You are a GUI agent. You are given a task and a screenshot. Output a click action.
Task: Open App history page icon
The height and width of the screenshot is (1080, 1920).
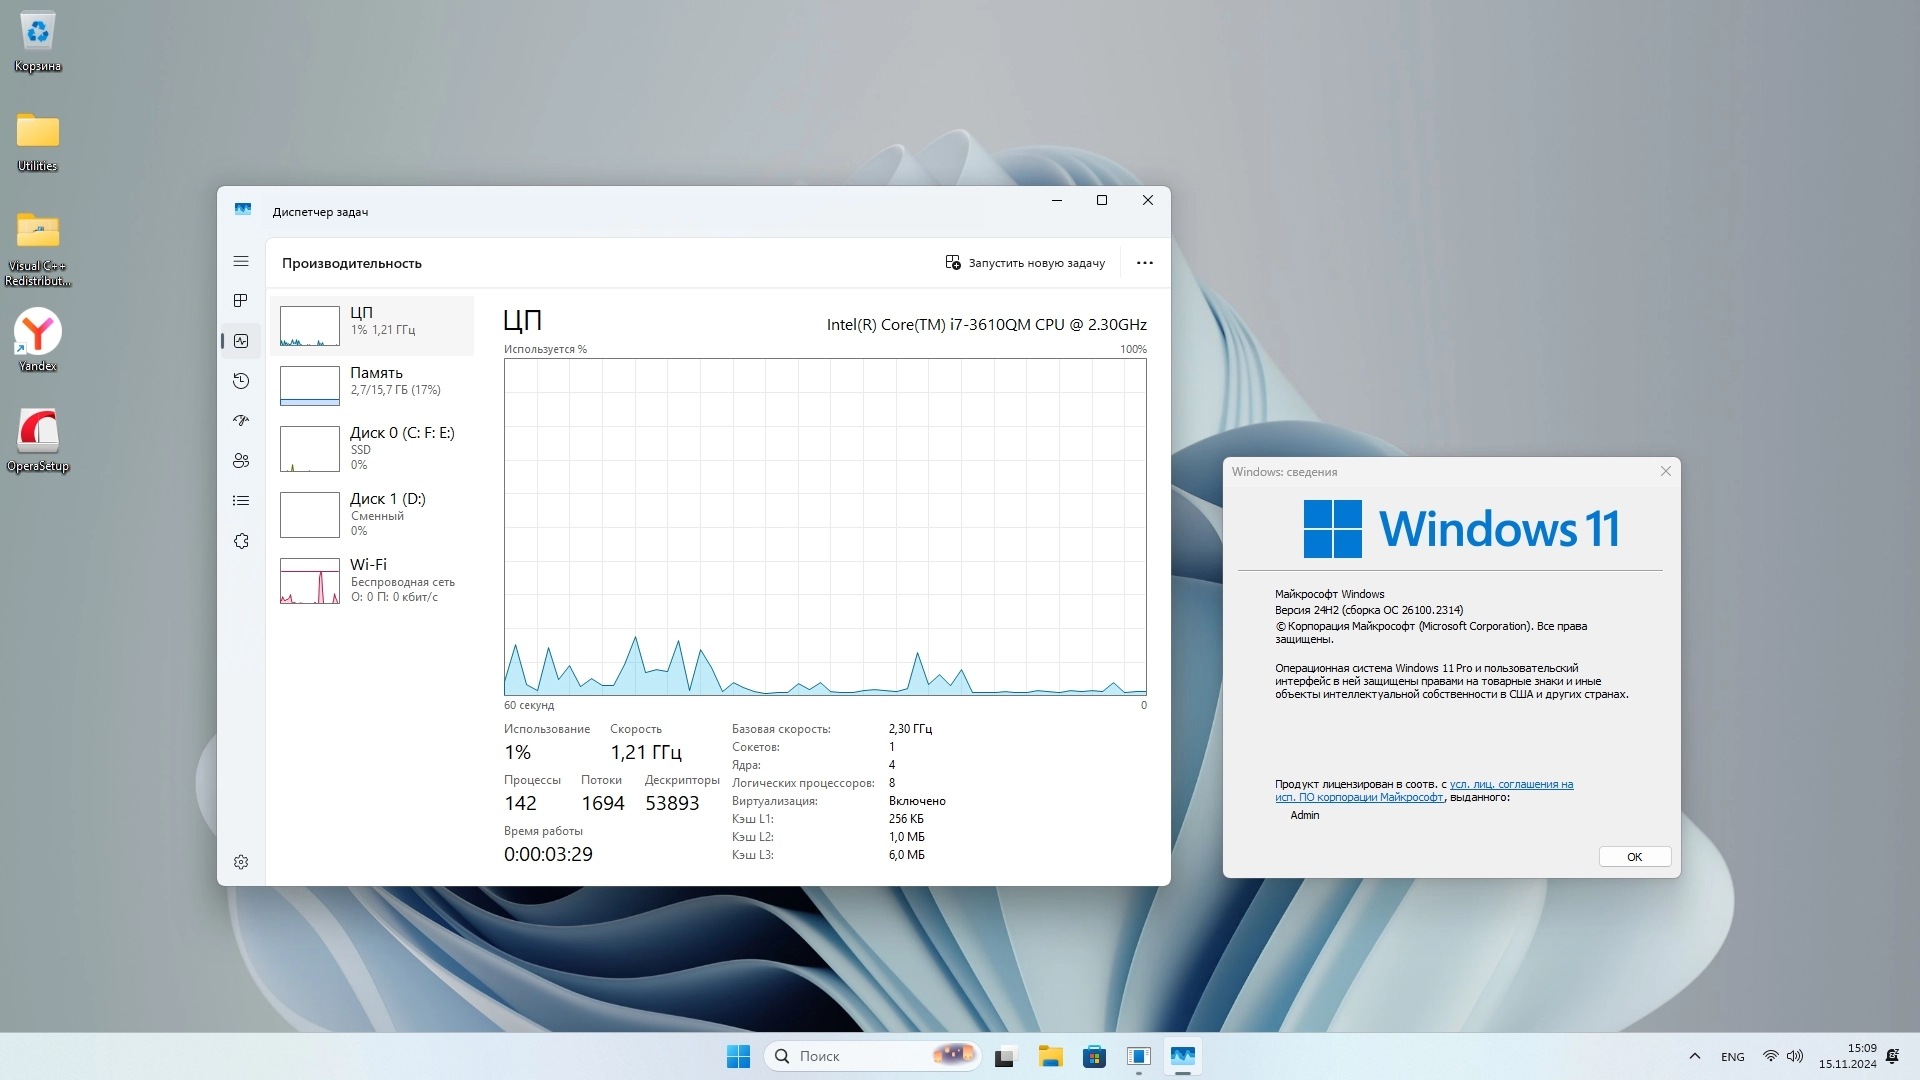point(241,381)
